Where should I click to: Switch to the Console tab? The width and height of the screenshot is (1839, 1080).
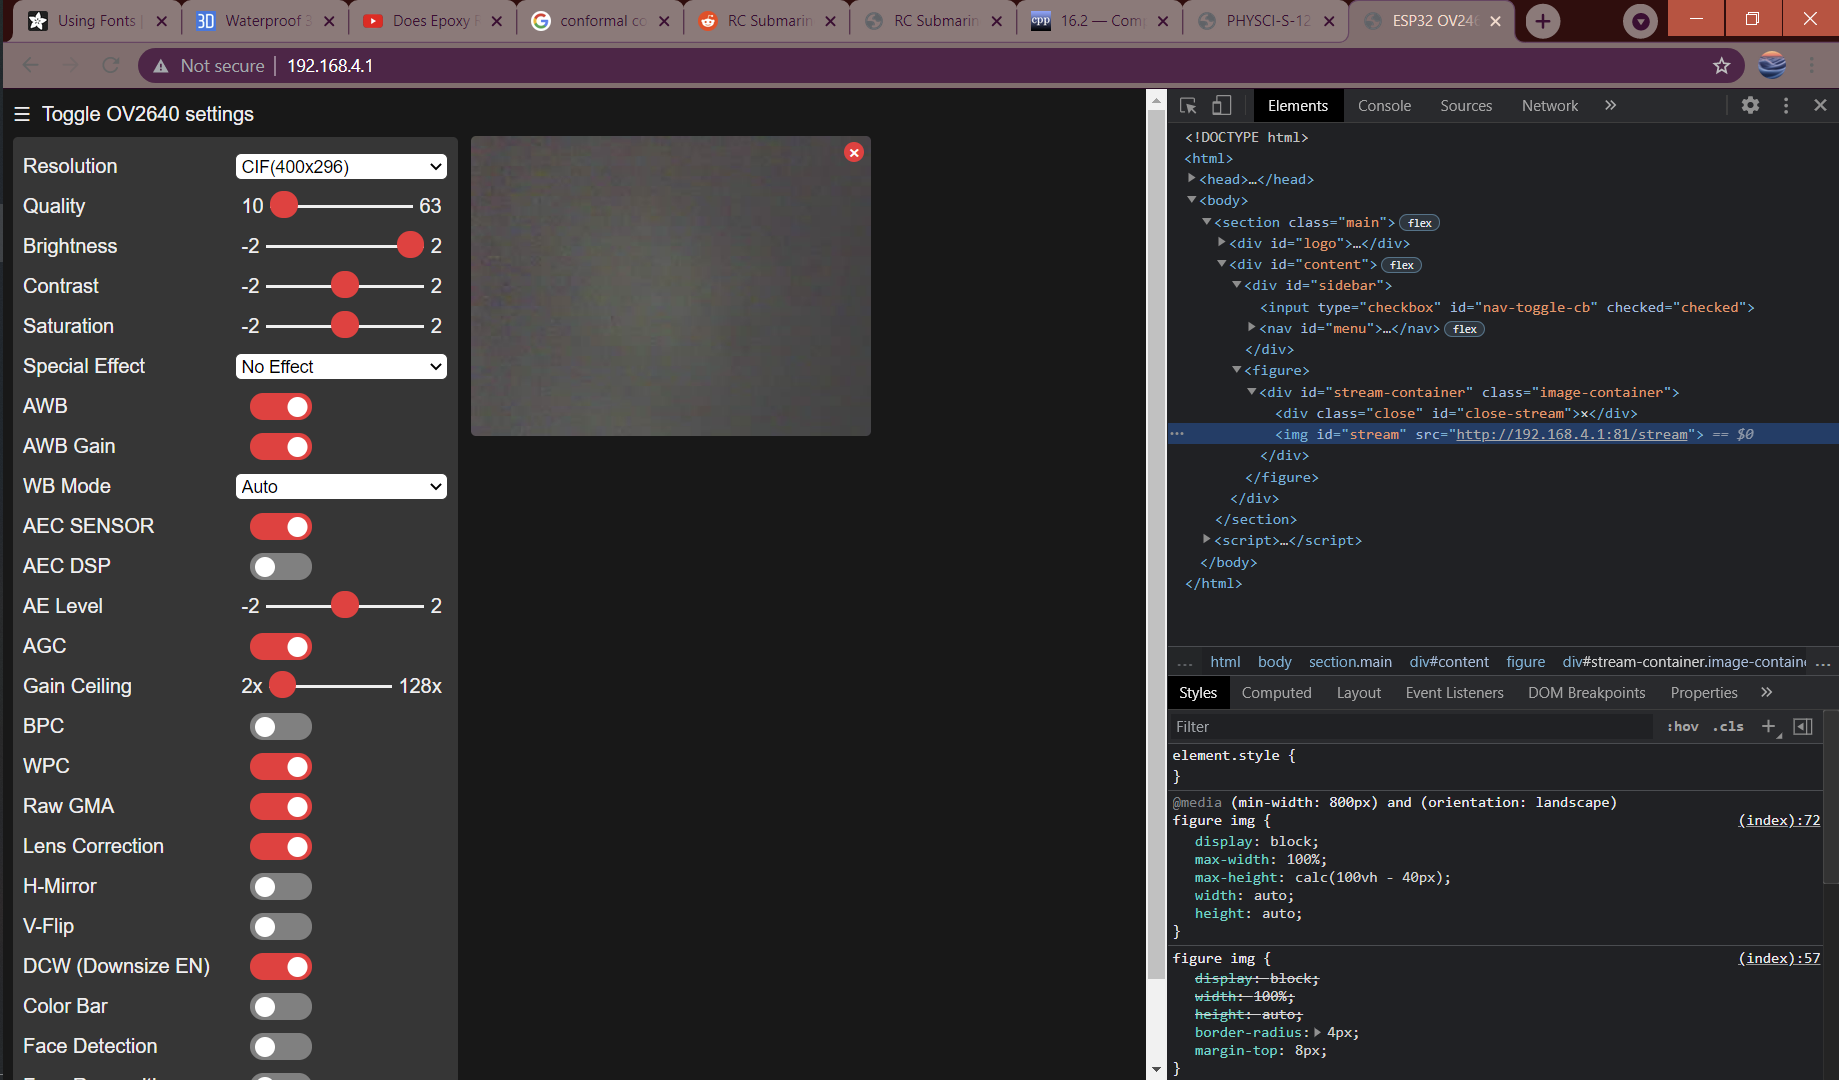[x=1384, y=105]
